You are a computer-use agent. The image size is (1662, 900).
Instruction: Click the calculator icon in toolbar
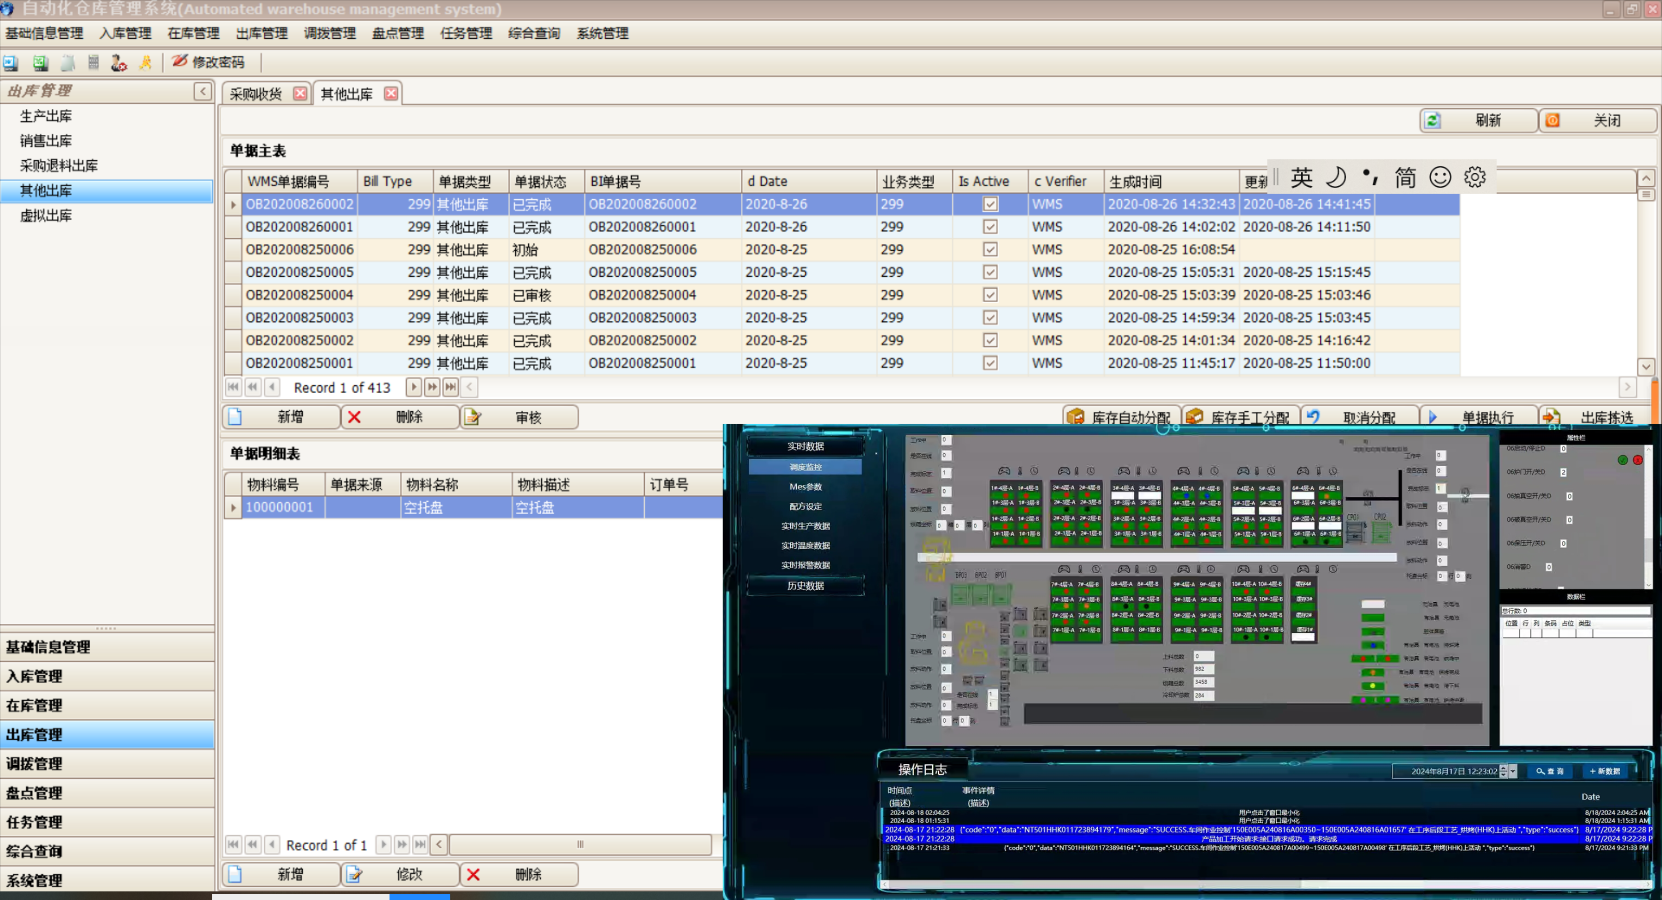(93, 63)
